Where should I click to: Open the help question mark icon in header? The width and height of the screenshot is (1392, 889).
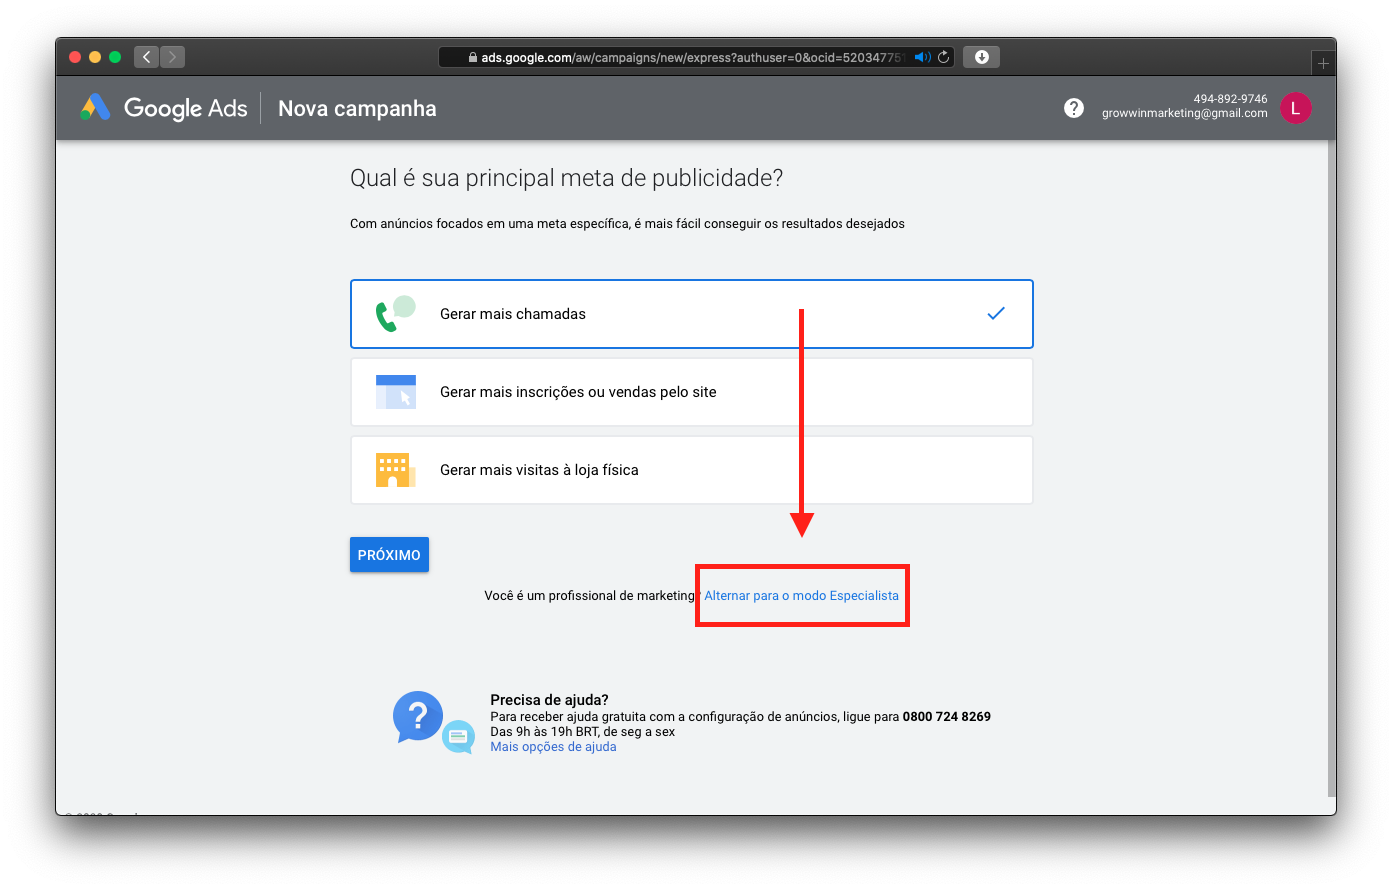coord(1074,108)
